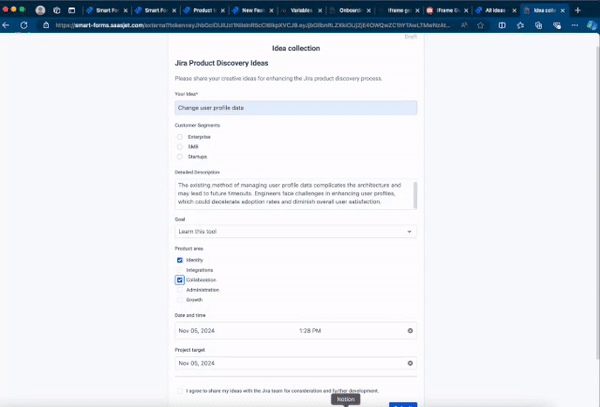Switch to the first iframe tab
This screenshot has width=600, height=407.
pyautogui.click(x=398, y=10)
